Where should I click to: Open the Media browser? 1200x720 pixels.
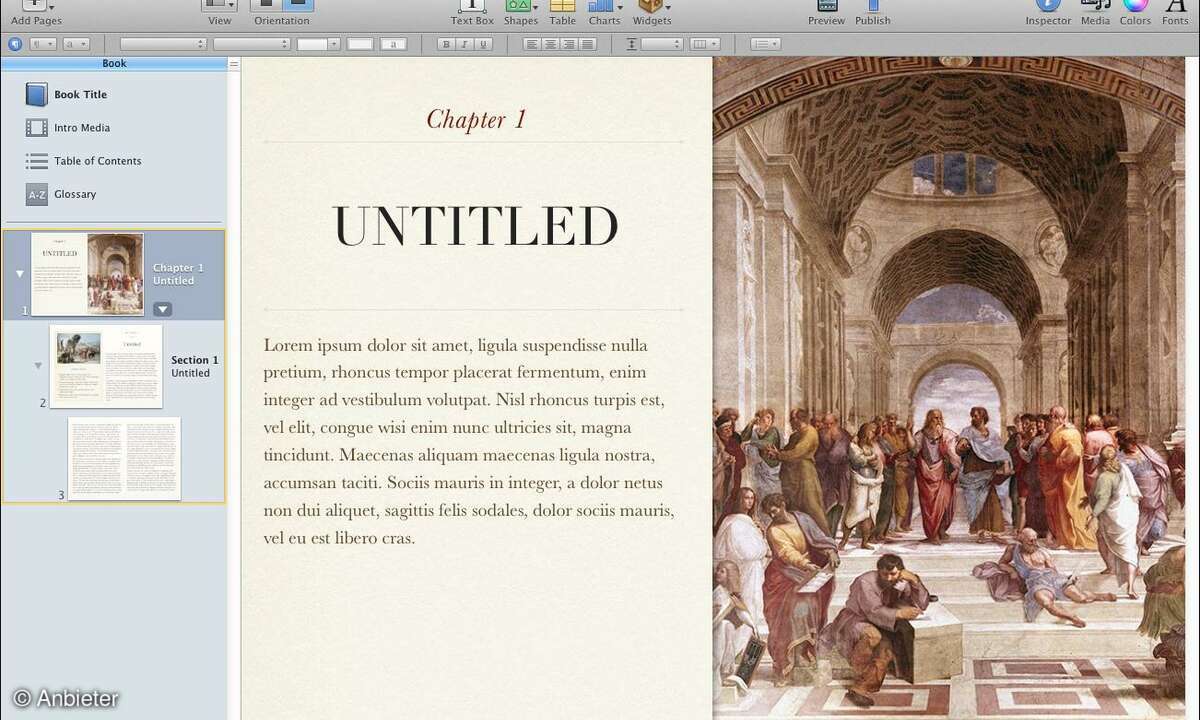coord(1096,13)
